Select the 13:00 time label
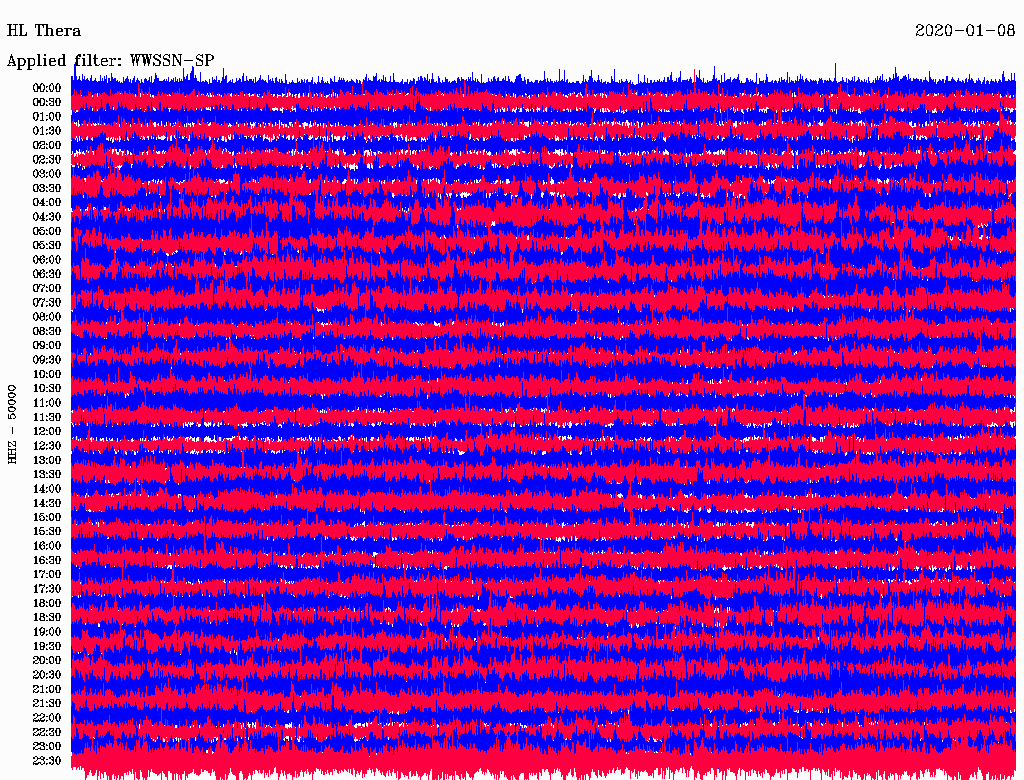The image size is (1024, 780). point(46,461)
